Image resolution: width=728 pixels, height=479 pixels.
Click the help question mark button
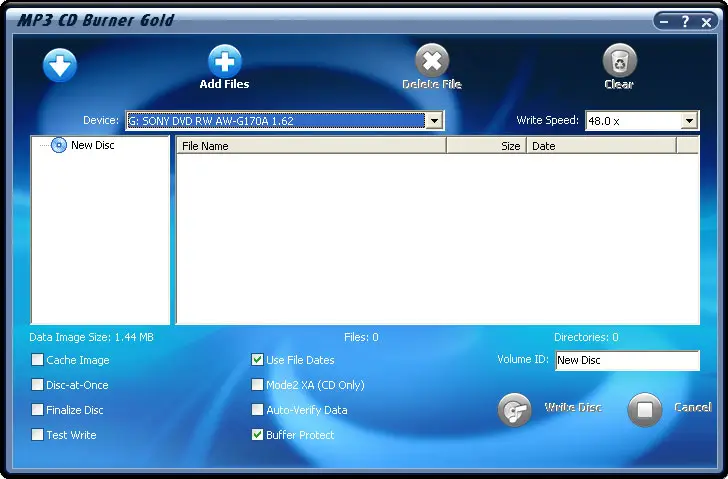pyautogui.click(x=685, y=21)
